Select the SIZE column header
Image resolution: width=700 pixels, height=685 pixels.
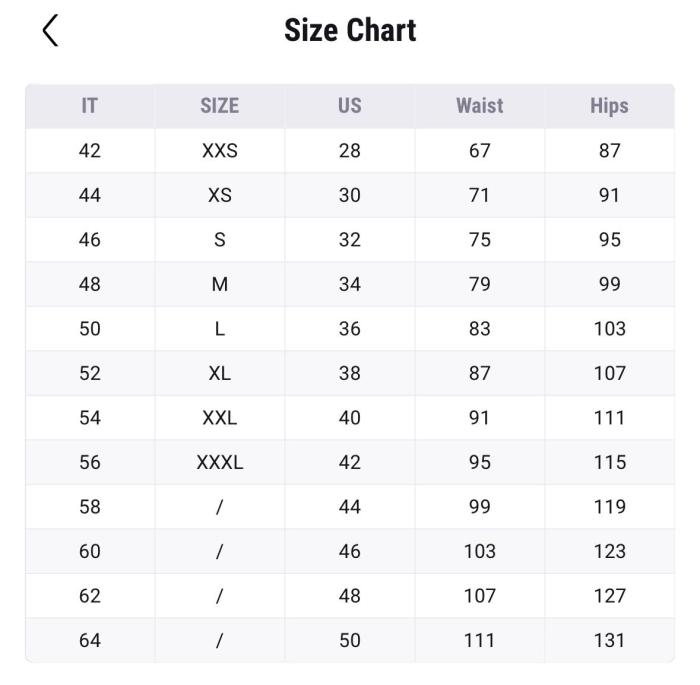point(220,106)
